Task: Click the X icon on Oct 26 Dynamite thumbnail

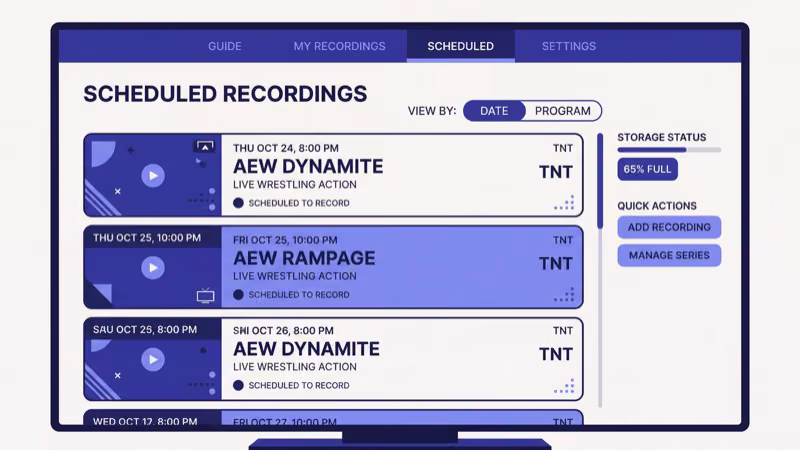Action: coord(118,375)
